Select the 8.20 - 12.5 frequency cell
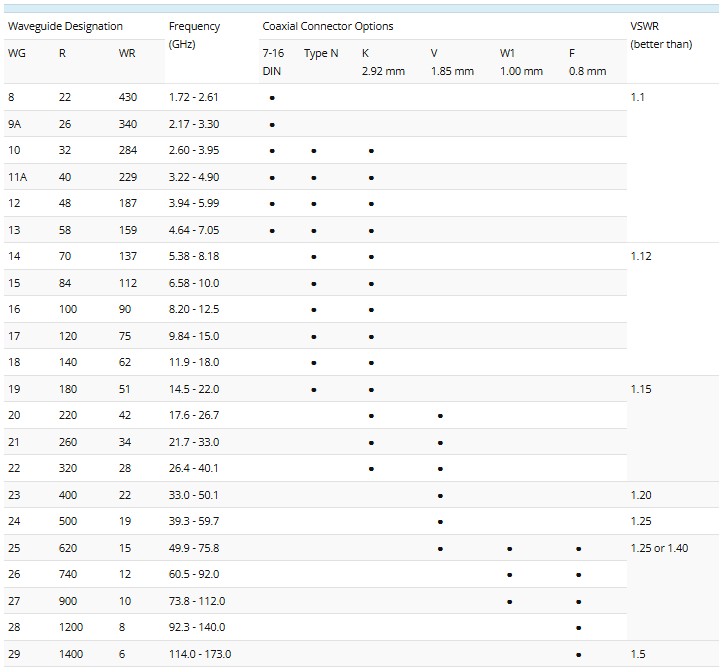Image resolution: width=723 pixels, height=672 pixels. [194, 310]
